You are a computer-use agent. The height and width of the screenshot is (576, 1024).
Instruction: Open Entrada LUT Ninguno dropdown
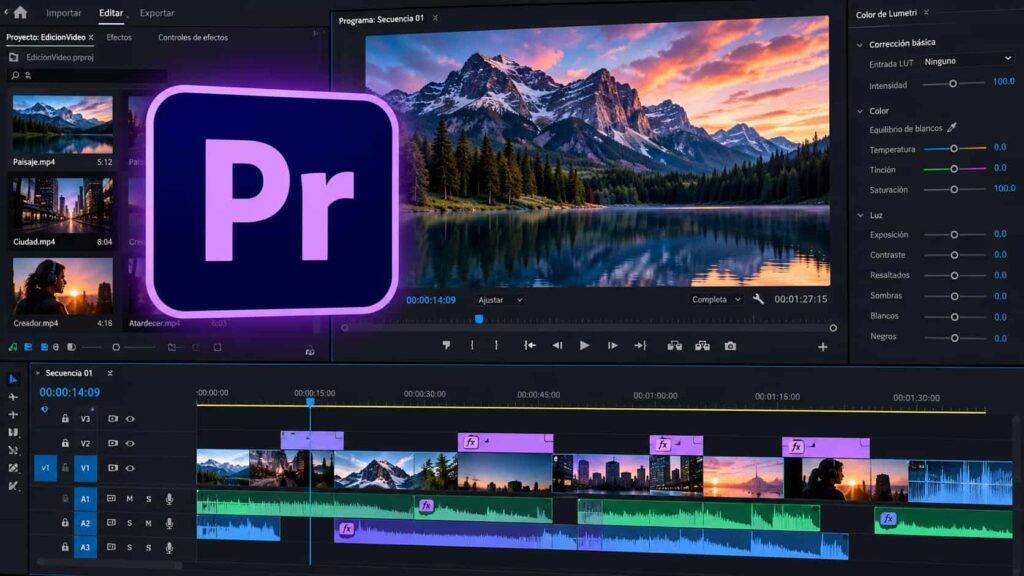pos(967,61)
